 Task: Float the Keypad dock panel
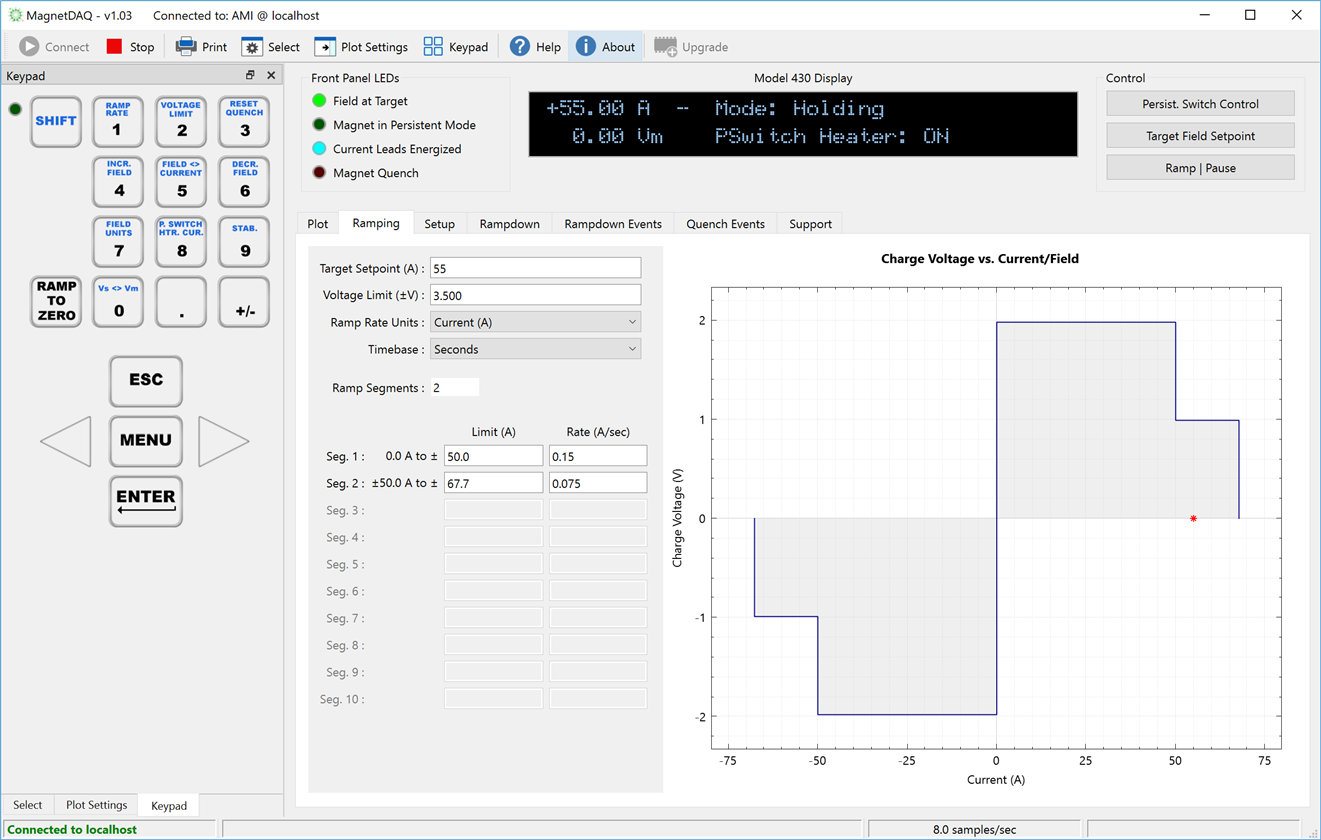pos(250,75)
